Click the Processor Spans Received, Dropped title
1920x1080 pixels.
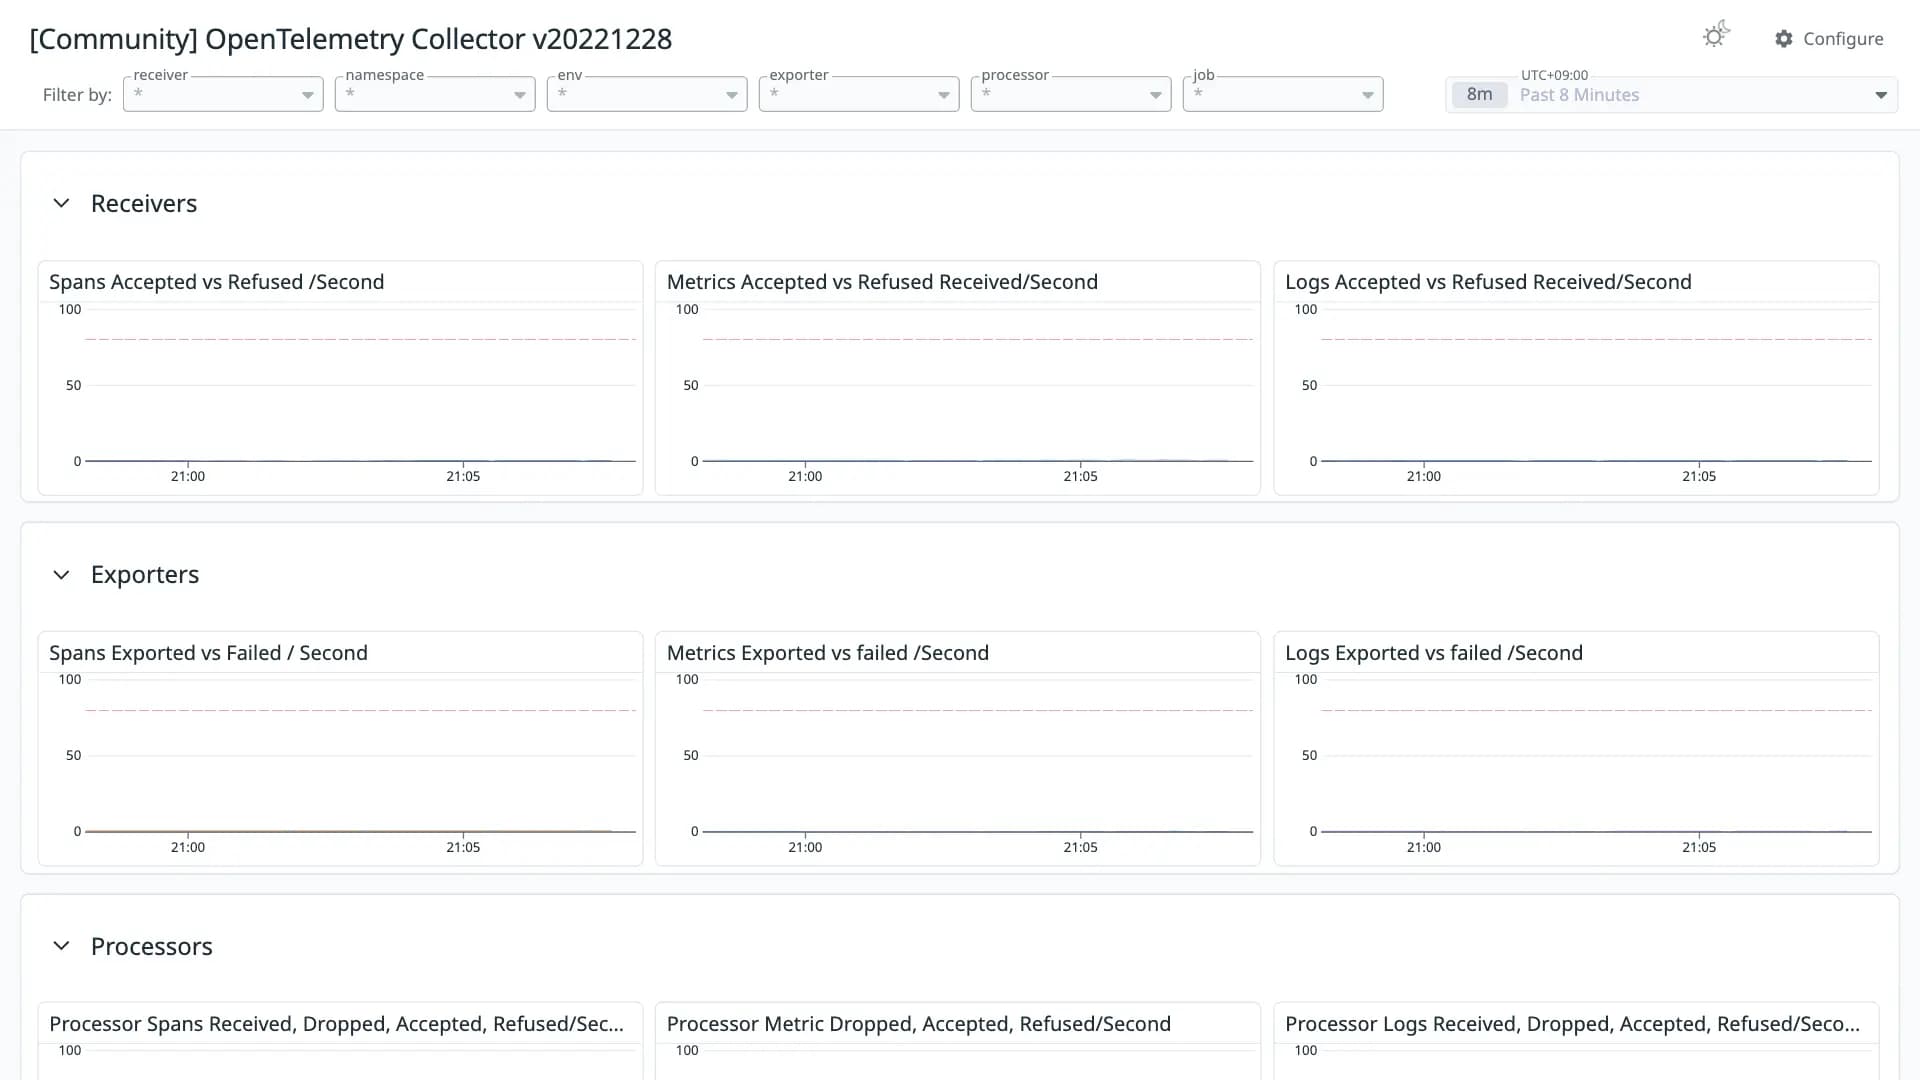click(x=336, y=1024)
